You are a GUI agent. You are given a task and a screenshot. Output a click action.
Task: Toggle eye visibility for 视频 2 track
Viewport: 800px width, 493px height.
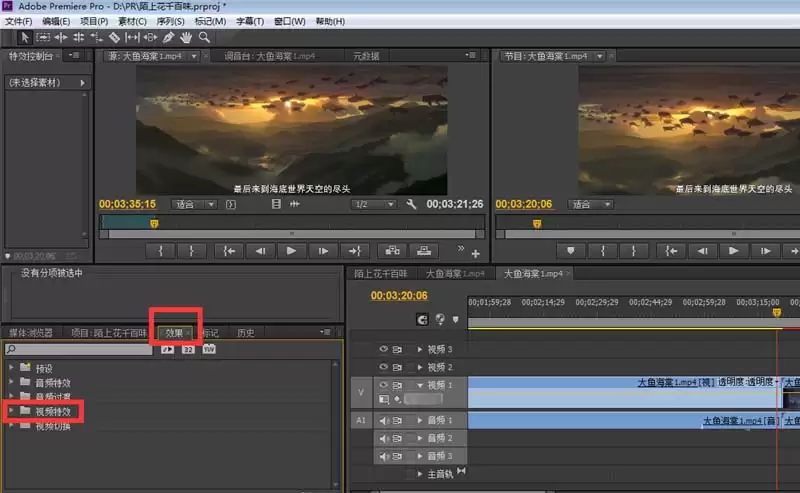(382, 367)
